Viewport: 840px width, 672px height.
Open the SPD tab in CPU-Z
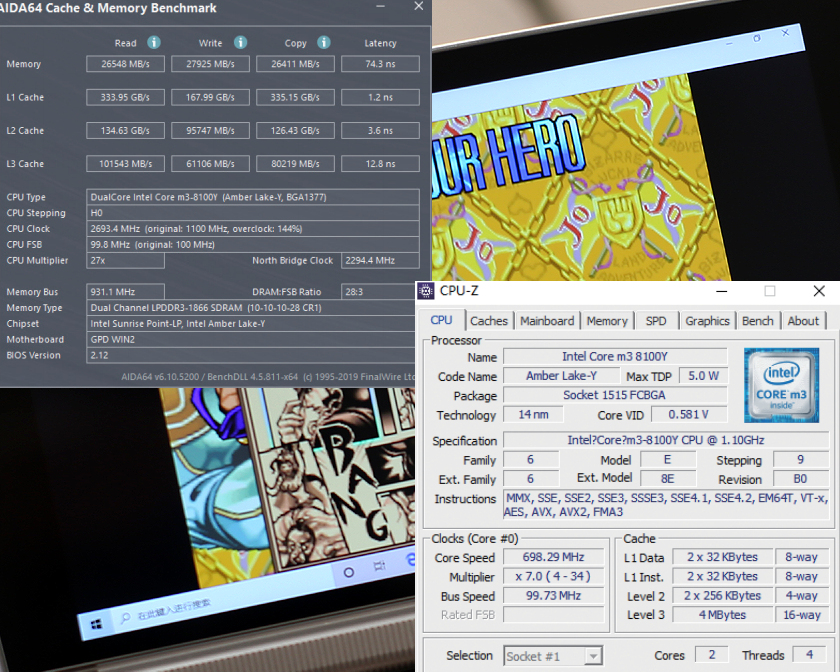click(x=656, y=321)
